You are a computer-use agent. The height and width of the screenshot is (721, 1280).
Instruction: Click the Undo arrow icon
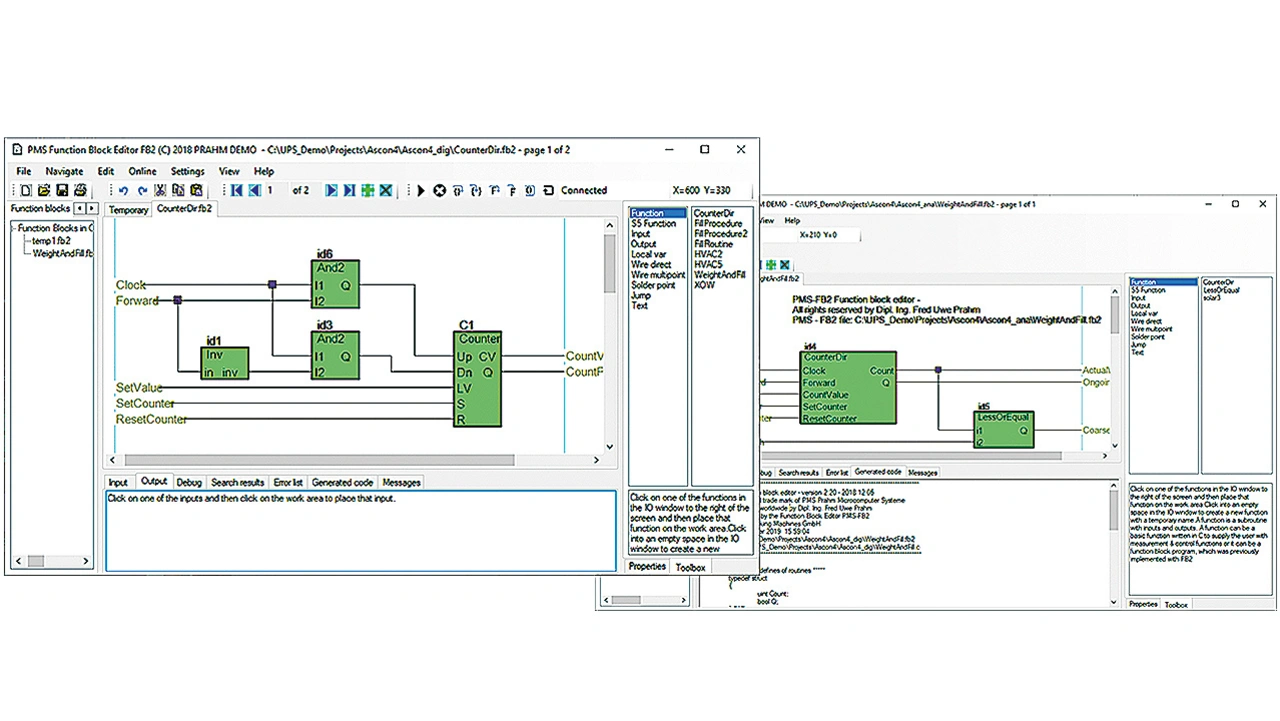click(x=124, y=190)
